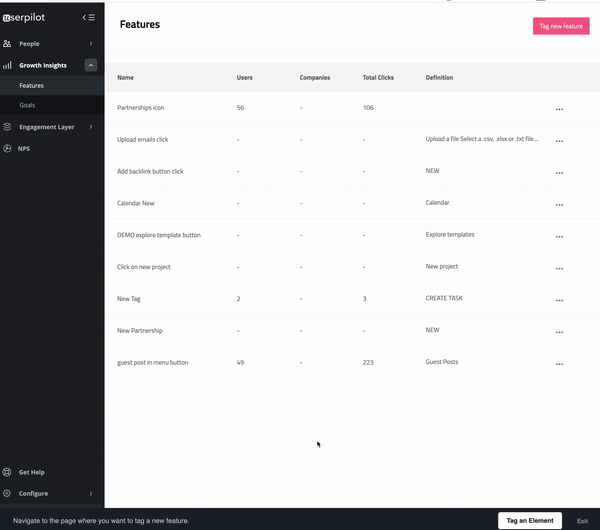Select Features in the sidebar
Image resolution: width=600 pixels, height=530 pixels.
(31, 85)
